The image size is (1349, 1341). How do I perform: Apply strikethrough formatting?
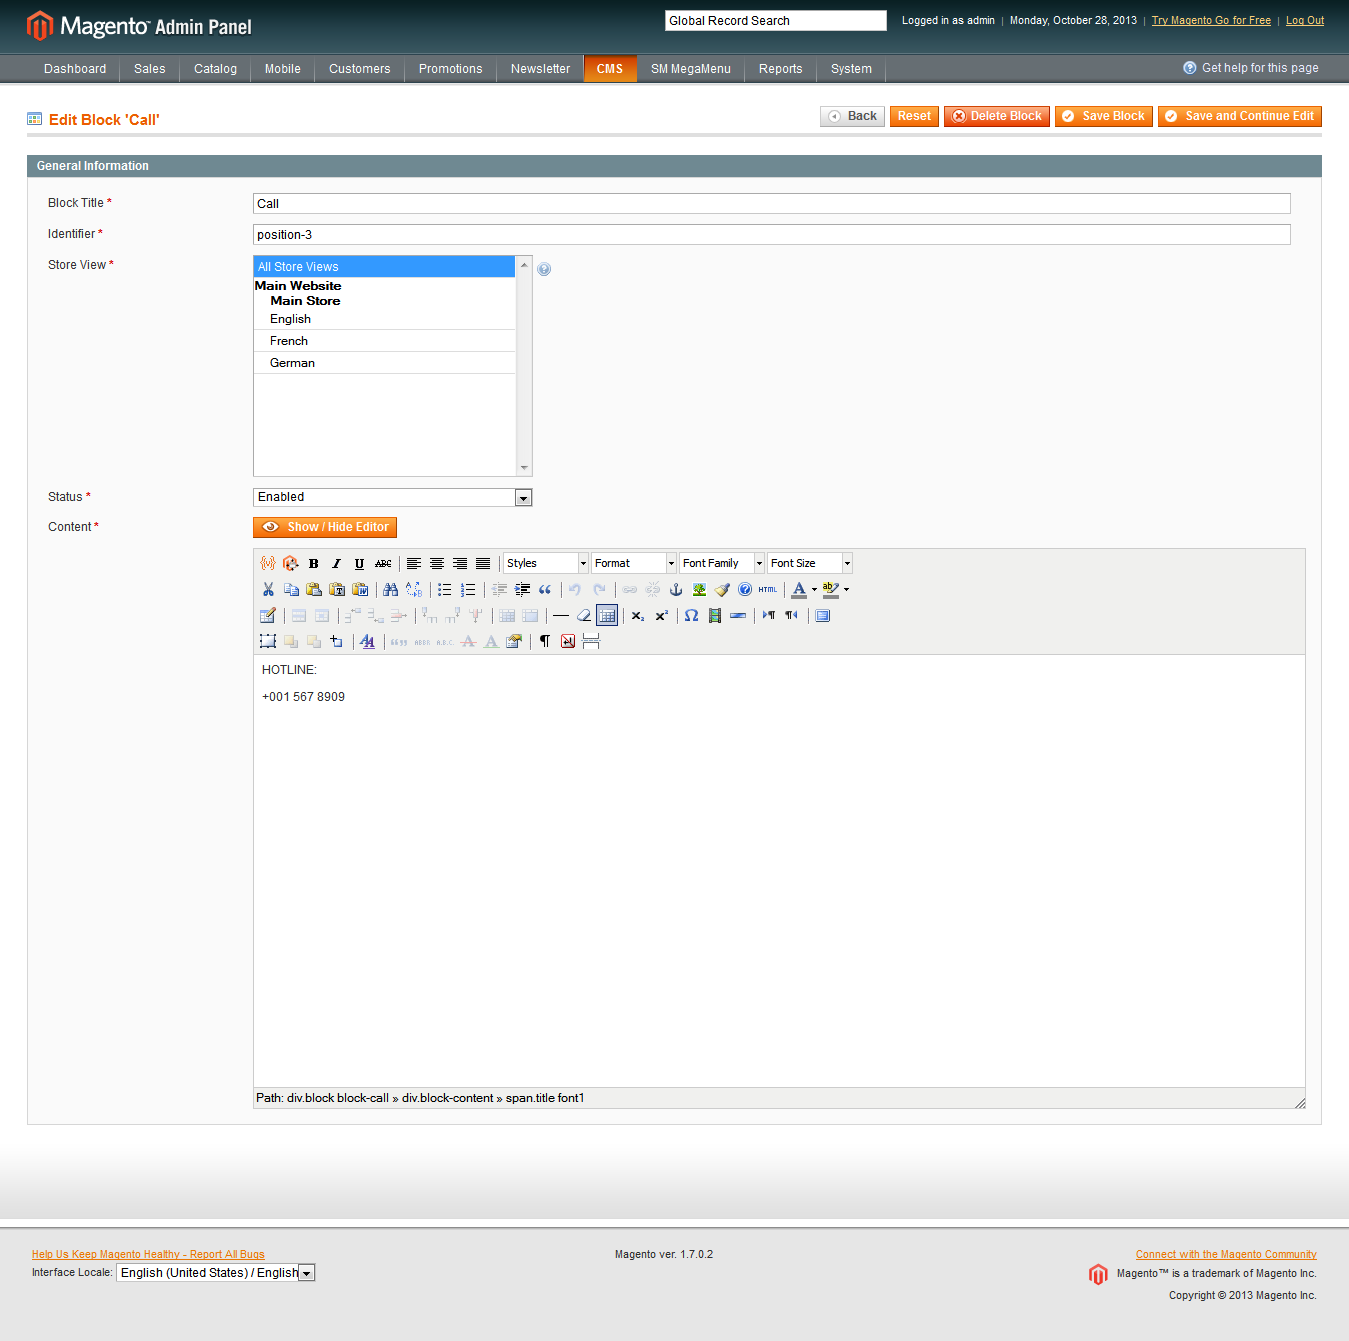[383, 563]
